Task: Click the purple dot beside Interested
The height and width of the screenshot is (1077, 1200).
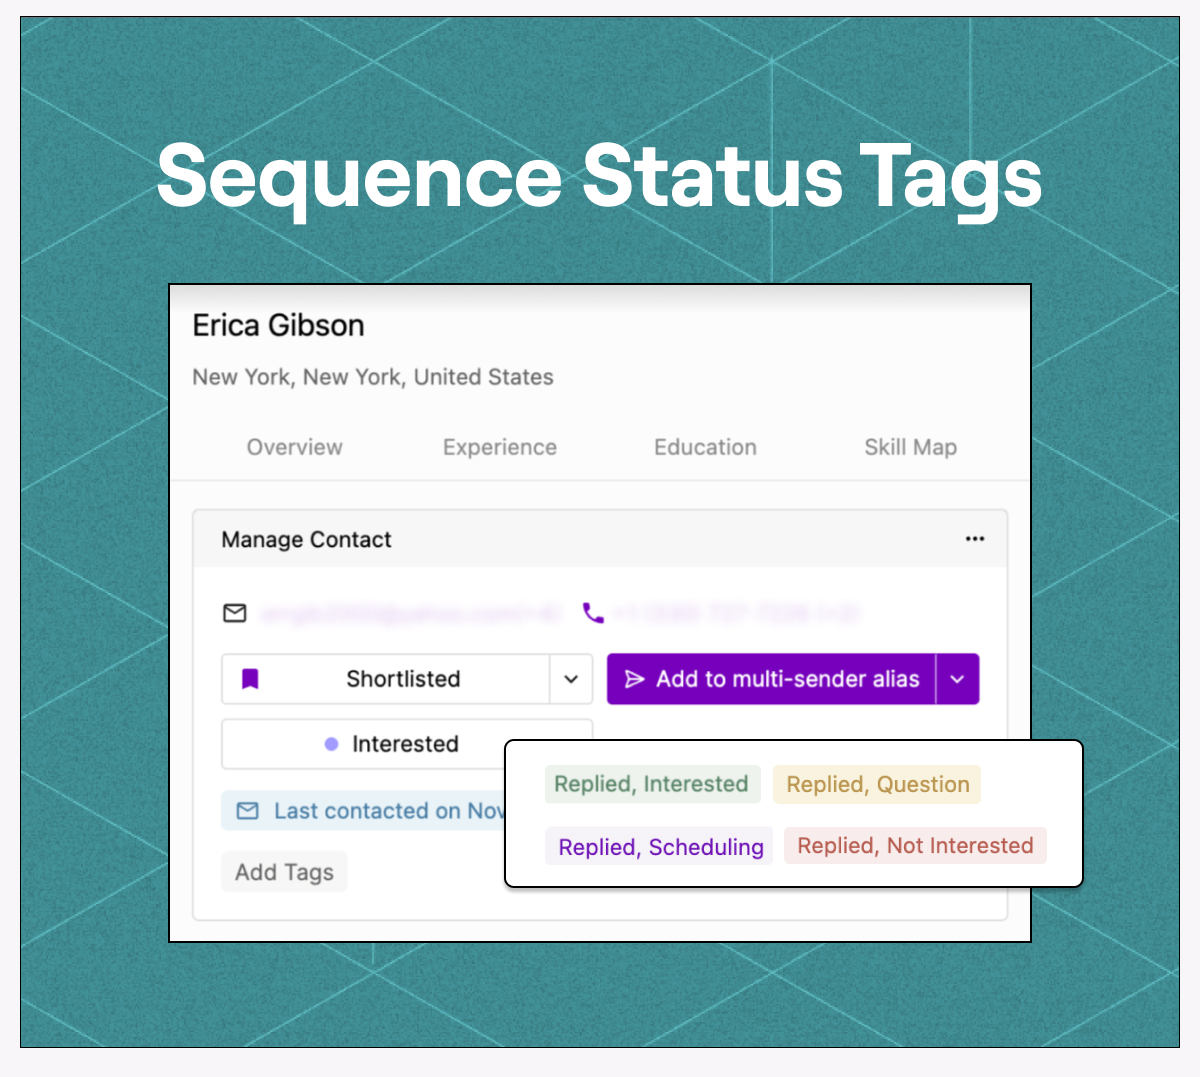Action: pos(331,744)
